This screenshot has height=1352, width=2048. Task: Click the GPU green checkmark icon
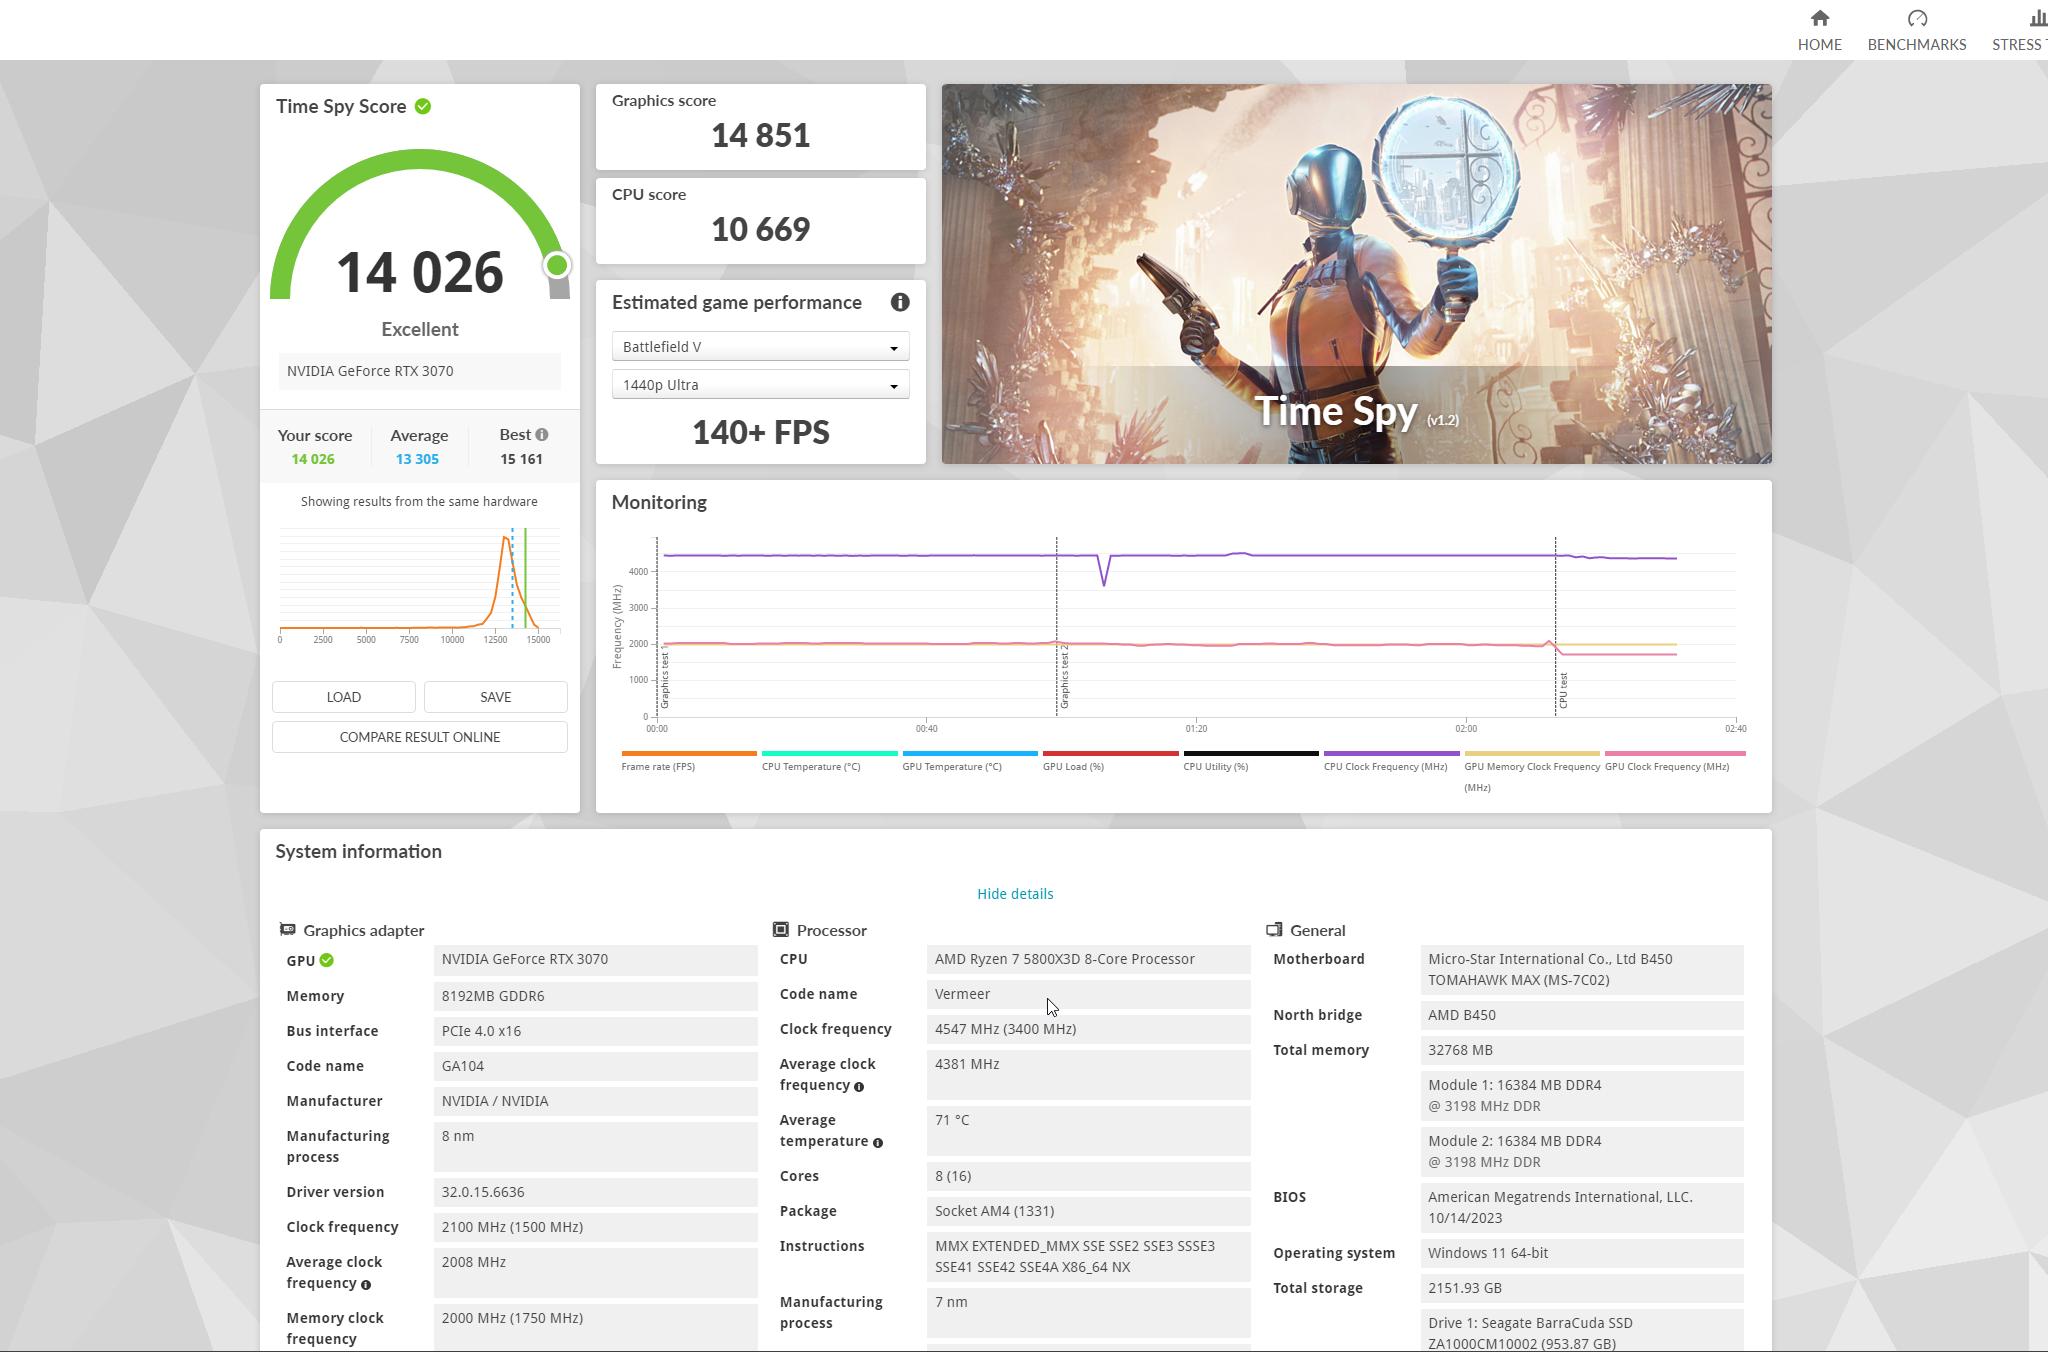coord(327,960)
